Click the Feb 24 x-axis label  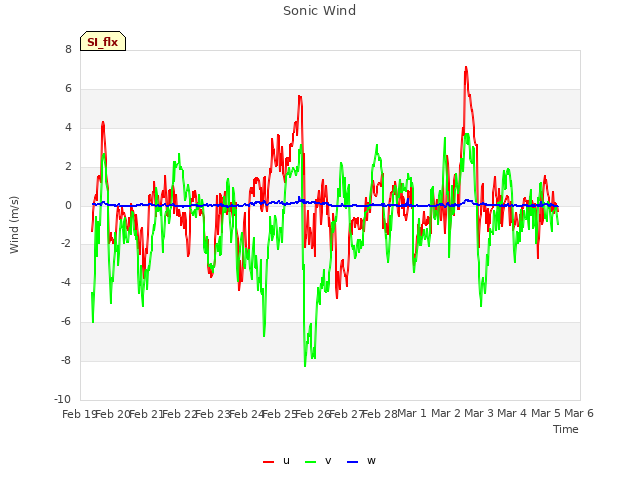point(246,414)
